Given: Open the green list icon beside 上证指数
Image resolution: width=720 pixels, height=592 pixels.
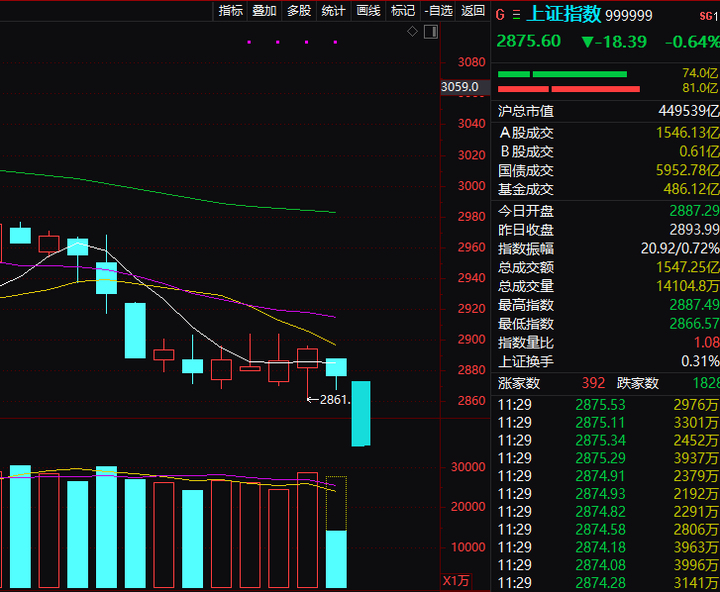Looking at the screenshot, I should 517,15.
